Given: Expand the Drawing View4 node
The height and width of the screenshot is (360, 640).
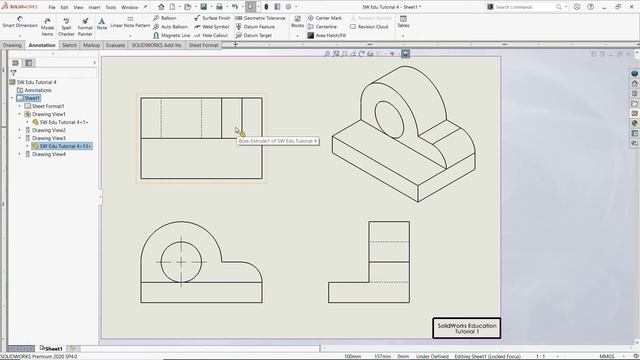Looking at the screenshot, I should [20, 154].
